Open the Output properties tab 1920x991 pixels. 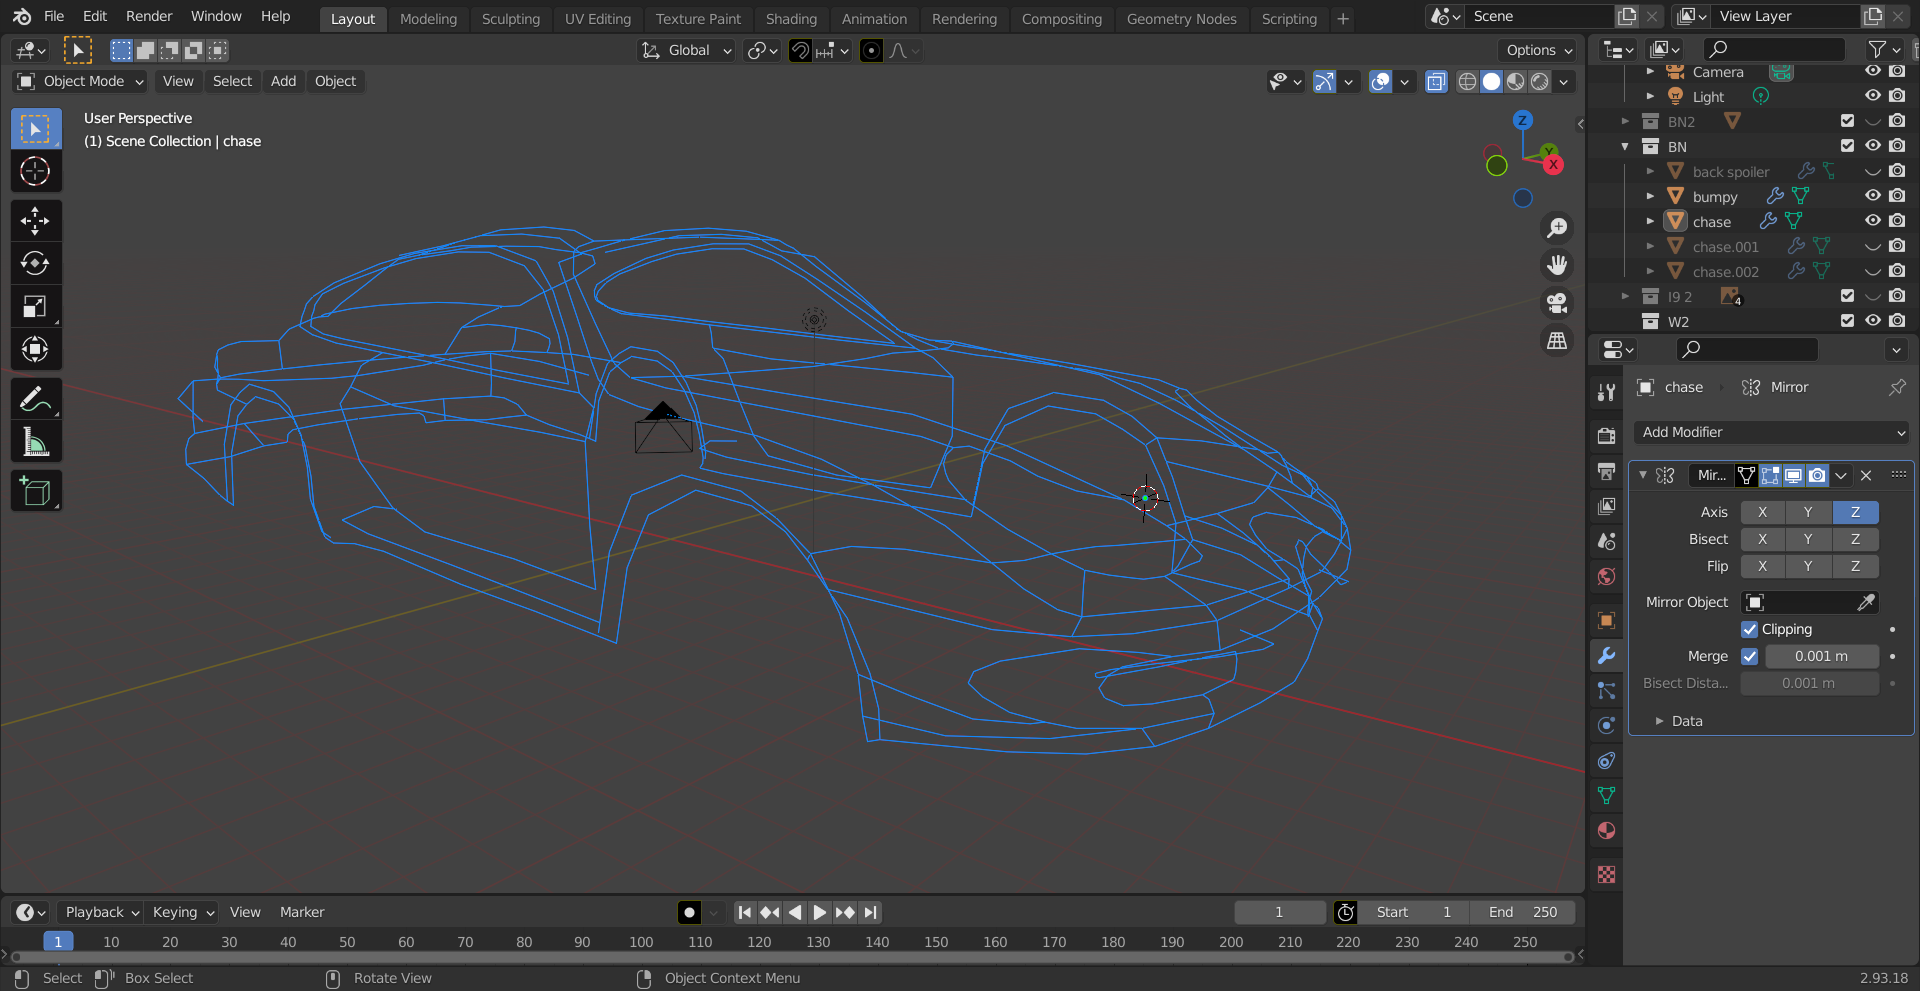(1606, 471)
